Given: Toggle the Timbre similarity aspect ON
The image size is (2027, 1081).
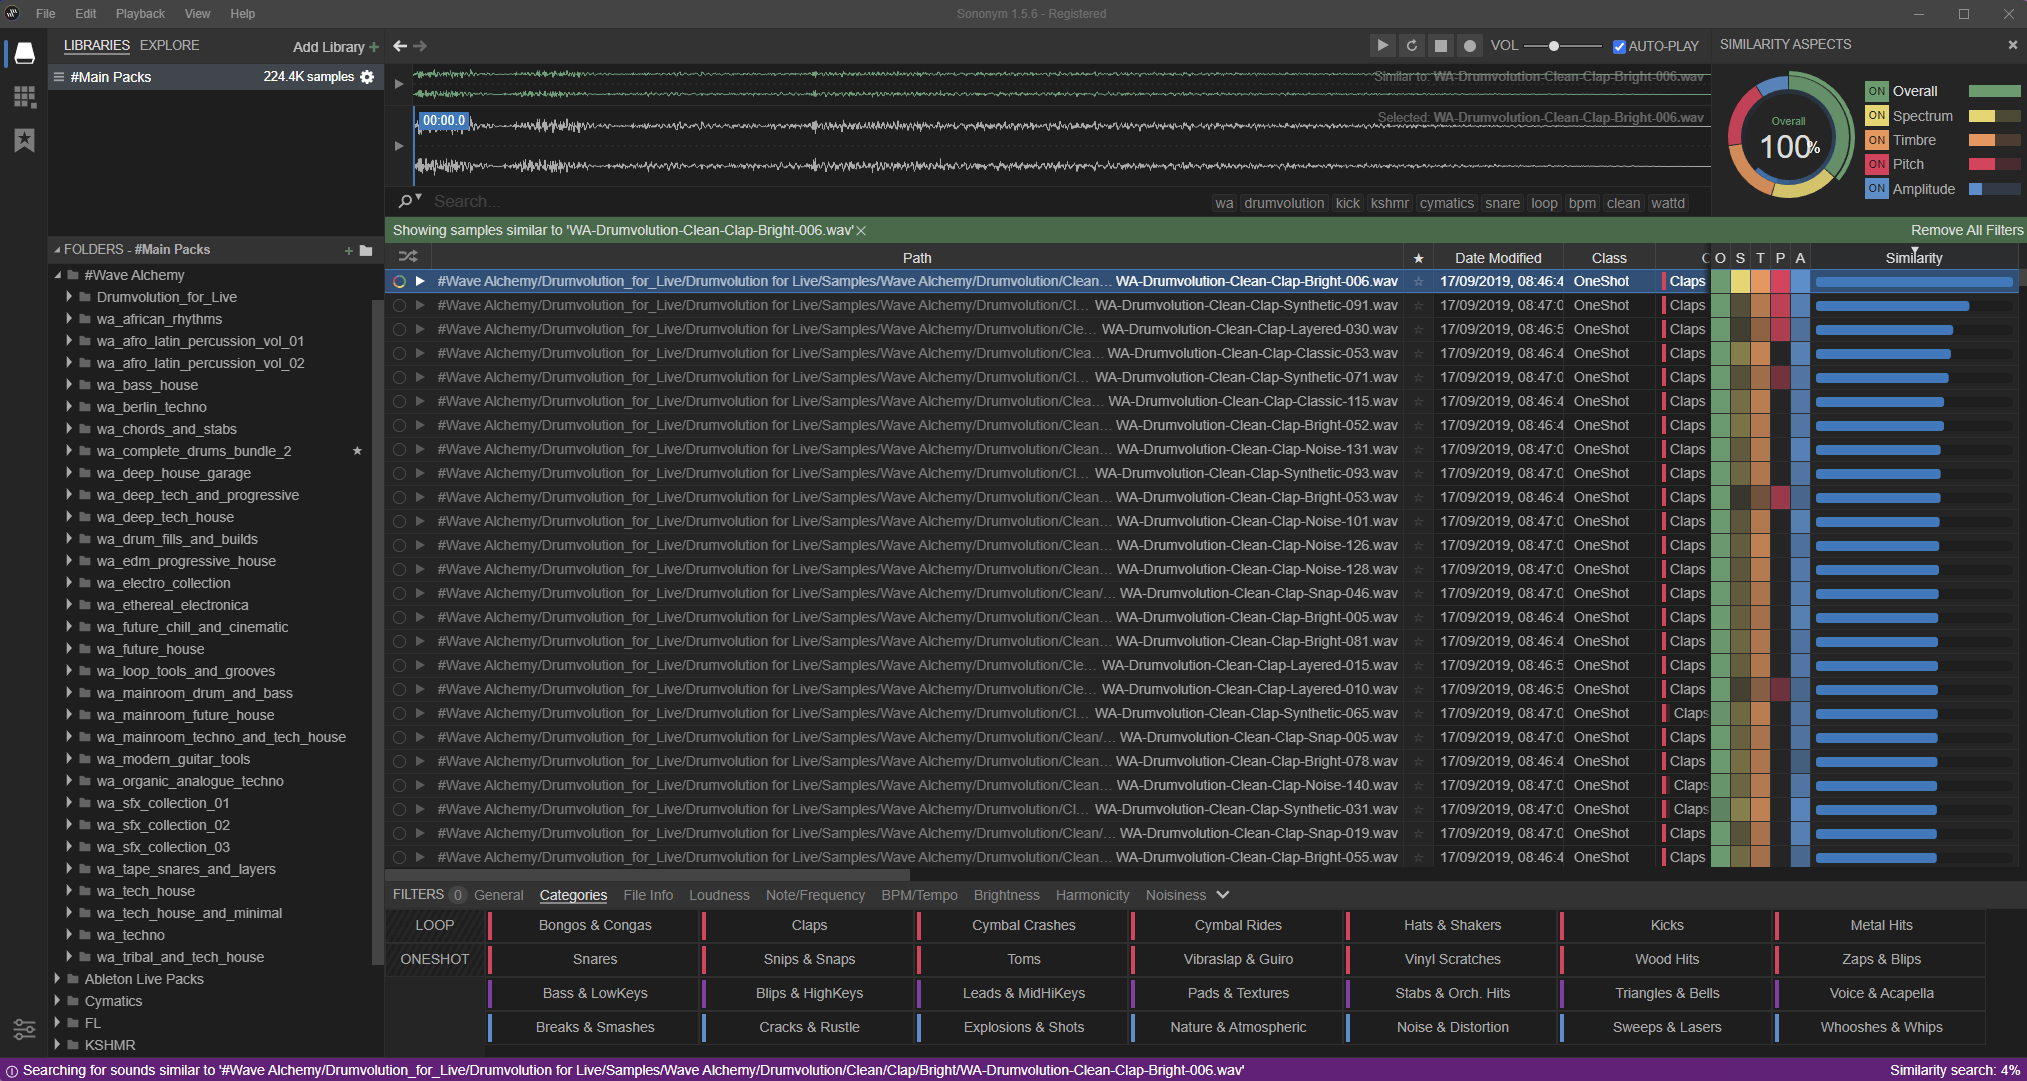Looking at the screenshot, I should [1877, 140].
